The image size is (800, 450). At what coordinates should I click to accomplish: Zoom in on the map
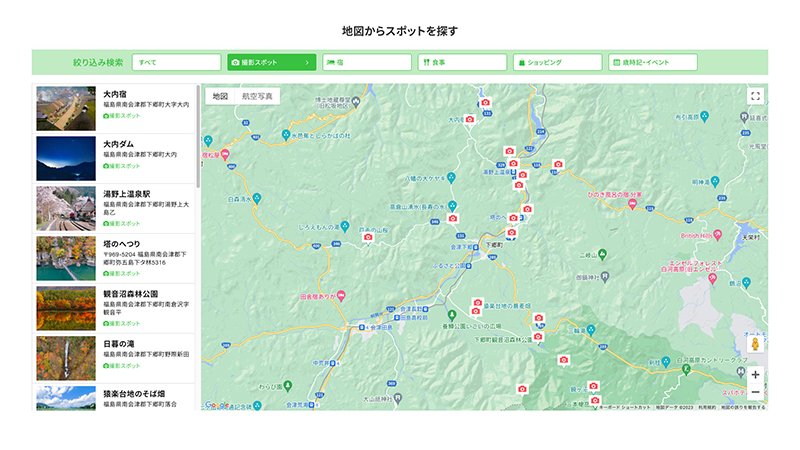point(756,375)
